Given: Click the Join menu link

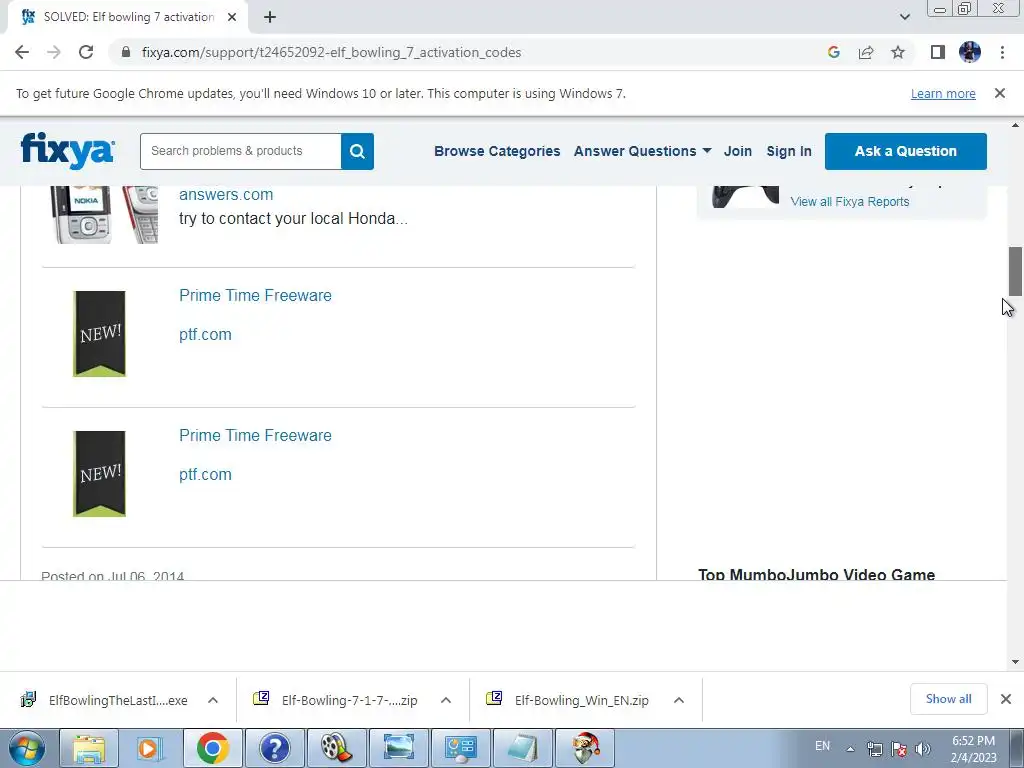Looking at the screenshot, I should pos(738,151).
